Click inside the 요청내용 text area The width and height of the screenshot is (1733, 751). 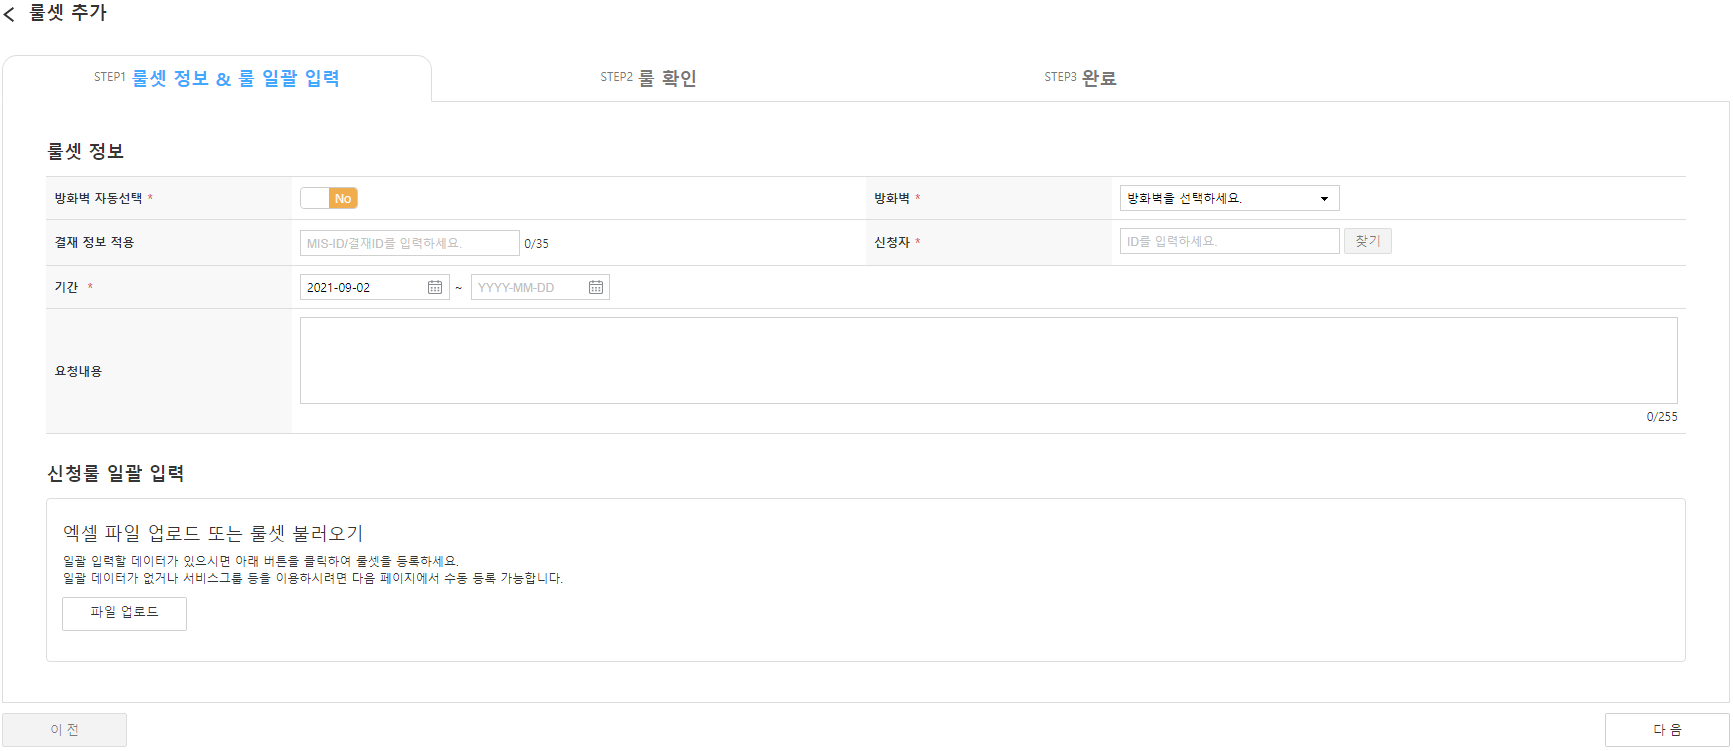pyautogui.click(x=988, y=360)
